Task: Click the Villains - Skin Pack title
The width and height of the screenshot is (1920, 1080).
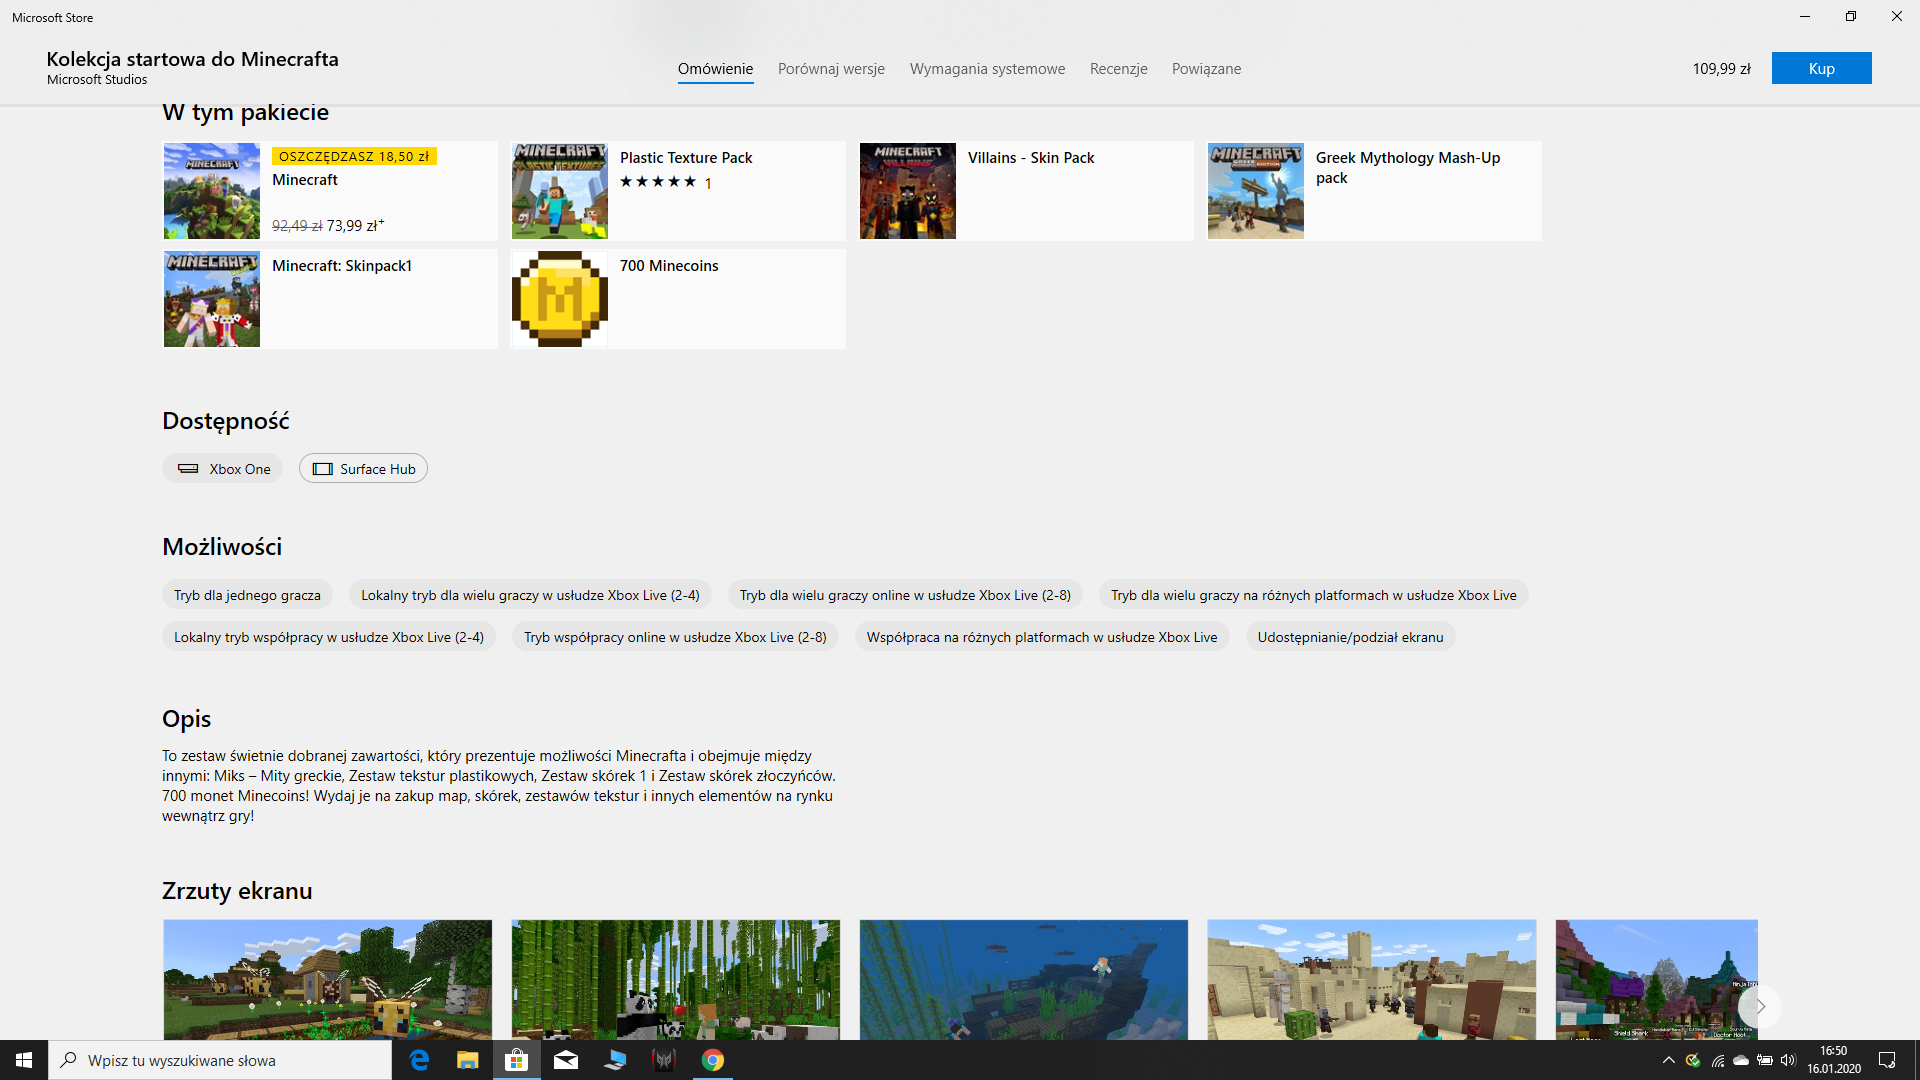Action: 1031,158
